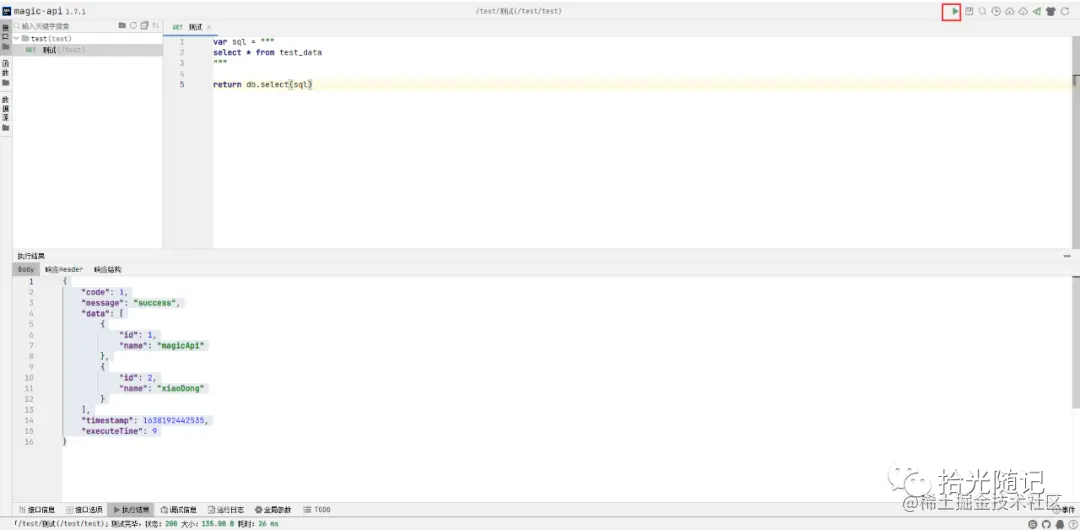The height and width of the screenshot is (530, 1080).
Task: Open the 接口信息 bottom tab
Action: (x=37, y=509)
